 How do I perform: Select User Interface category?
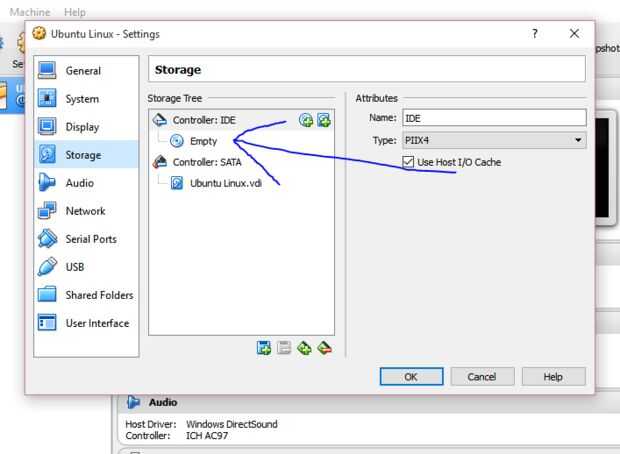click(x=86, y=323)
